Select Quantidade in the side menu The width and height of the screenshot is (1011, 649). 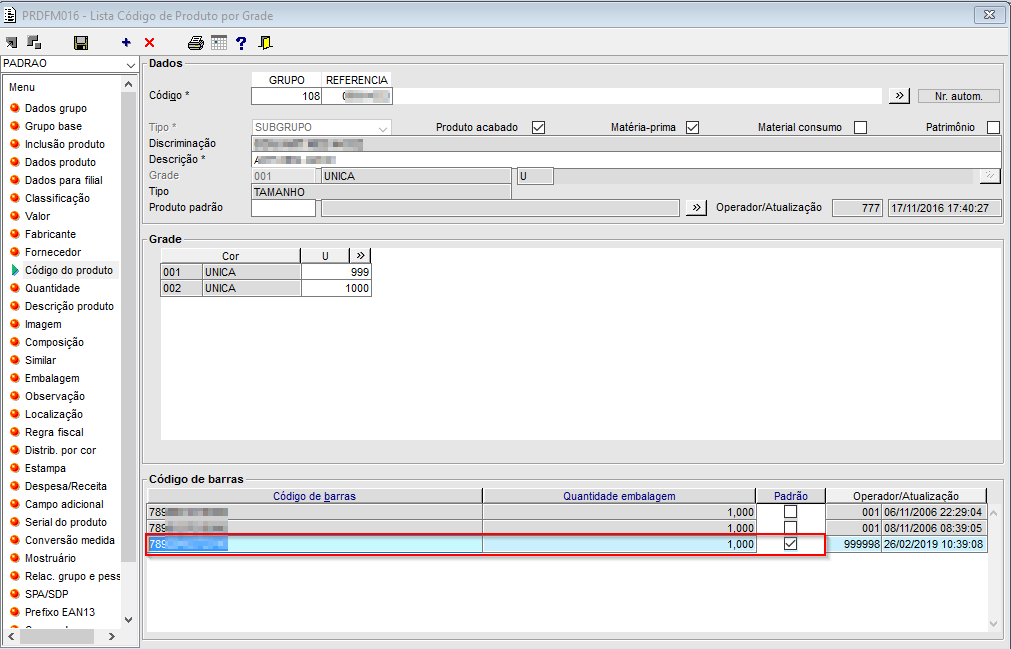tap(52, 289)
